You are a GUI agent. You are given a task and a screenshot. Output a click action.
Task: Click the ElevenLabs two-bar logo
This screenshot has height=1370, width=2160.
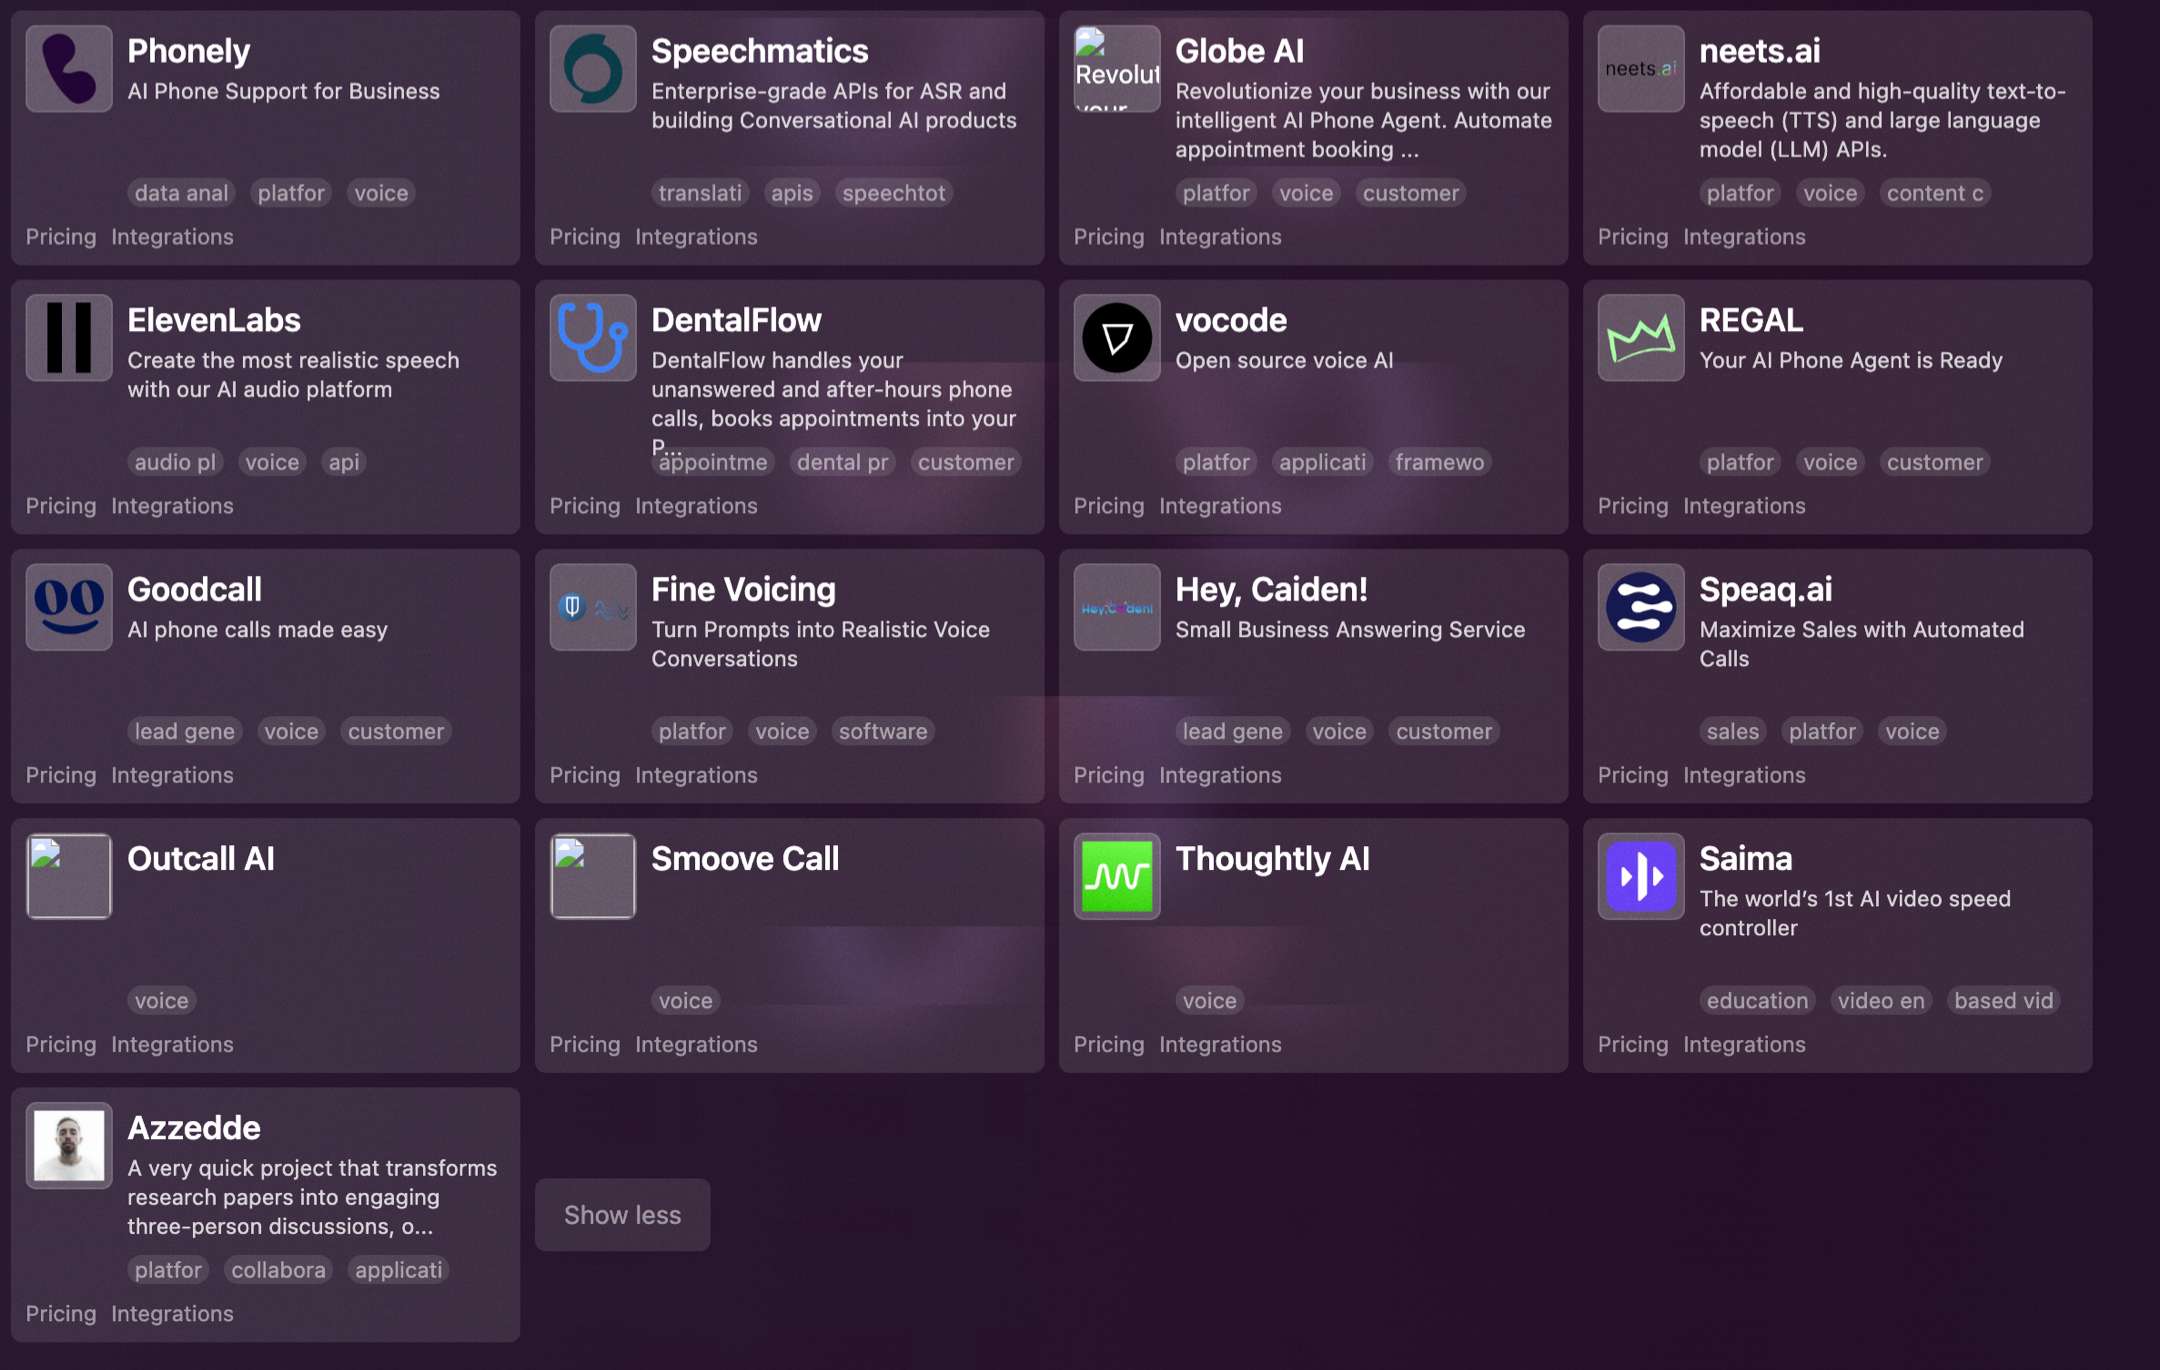69,338
